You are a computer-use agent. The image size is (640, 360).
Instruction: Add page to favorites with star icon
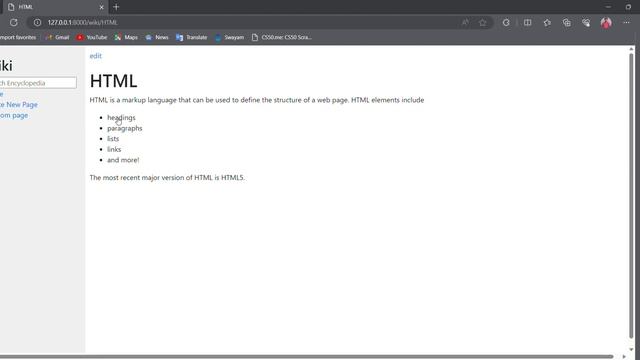click(x=483, y=22)
